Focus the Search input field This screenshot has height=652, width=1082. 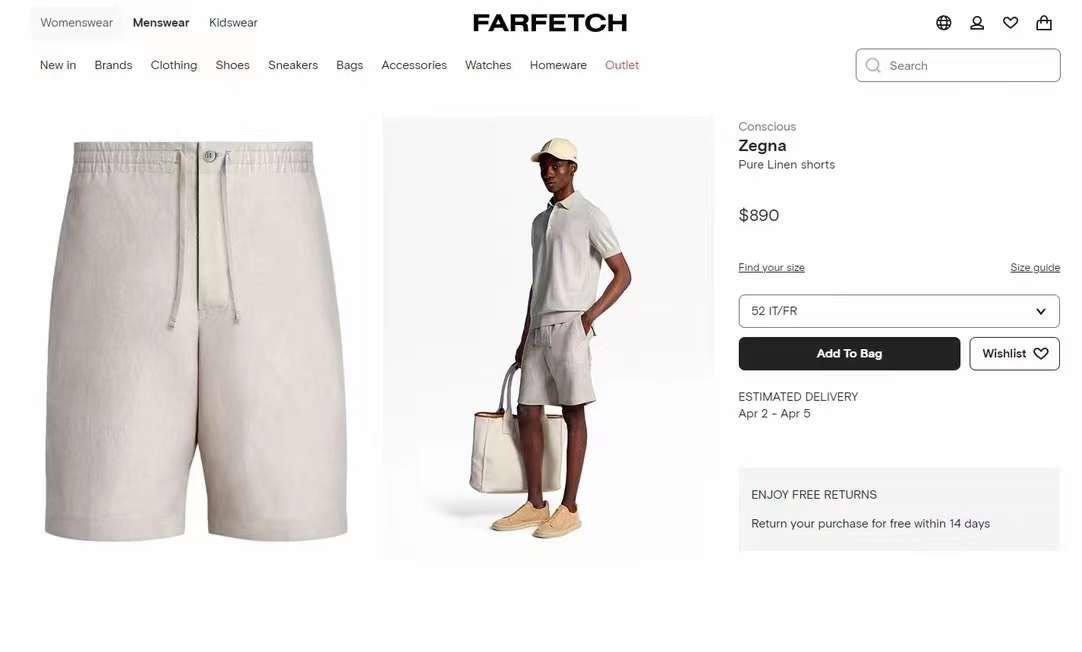click(x=958, y=66)
